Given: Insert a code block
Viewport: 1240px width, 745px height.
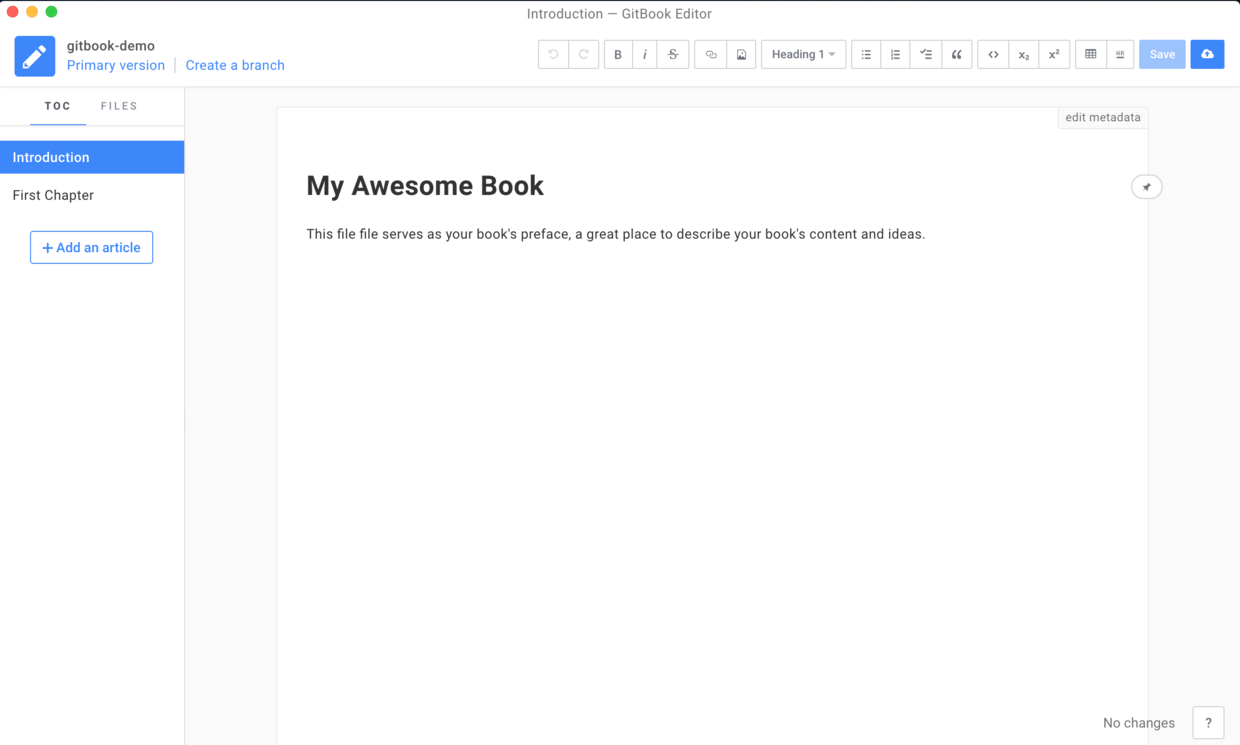Looking at the screenshot, I should tap(993, 54).
